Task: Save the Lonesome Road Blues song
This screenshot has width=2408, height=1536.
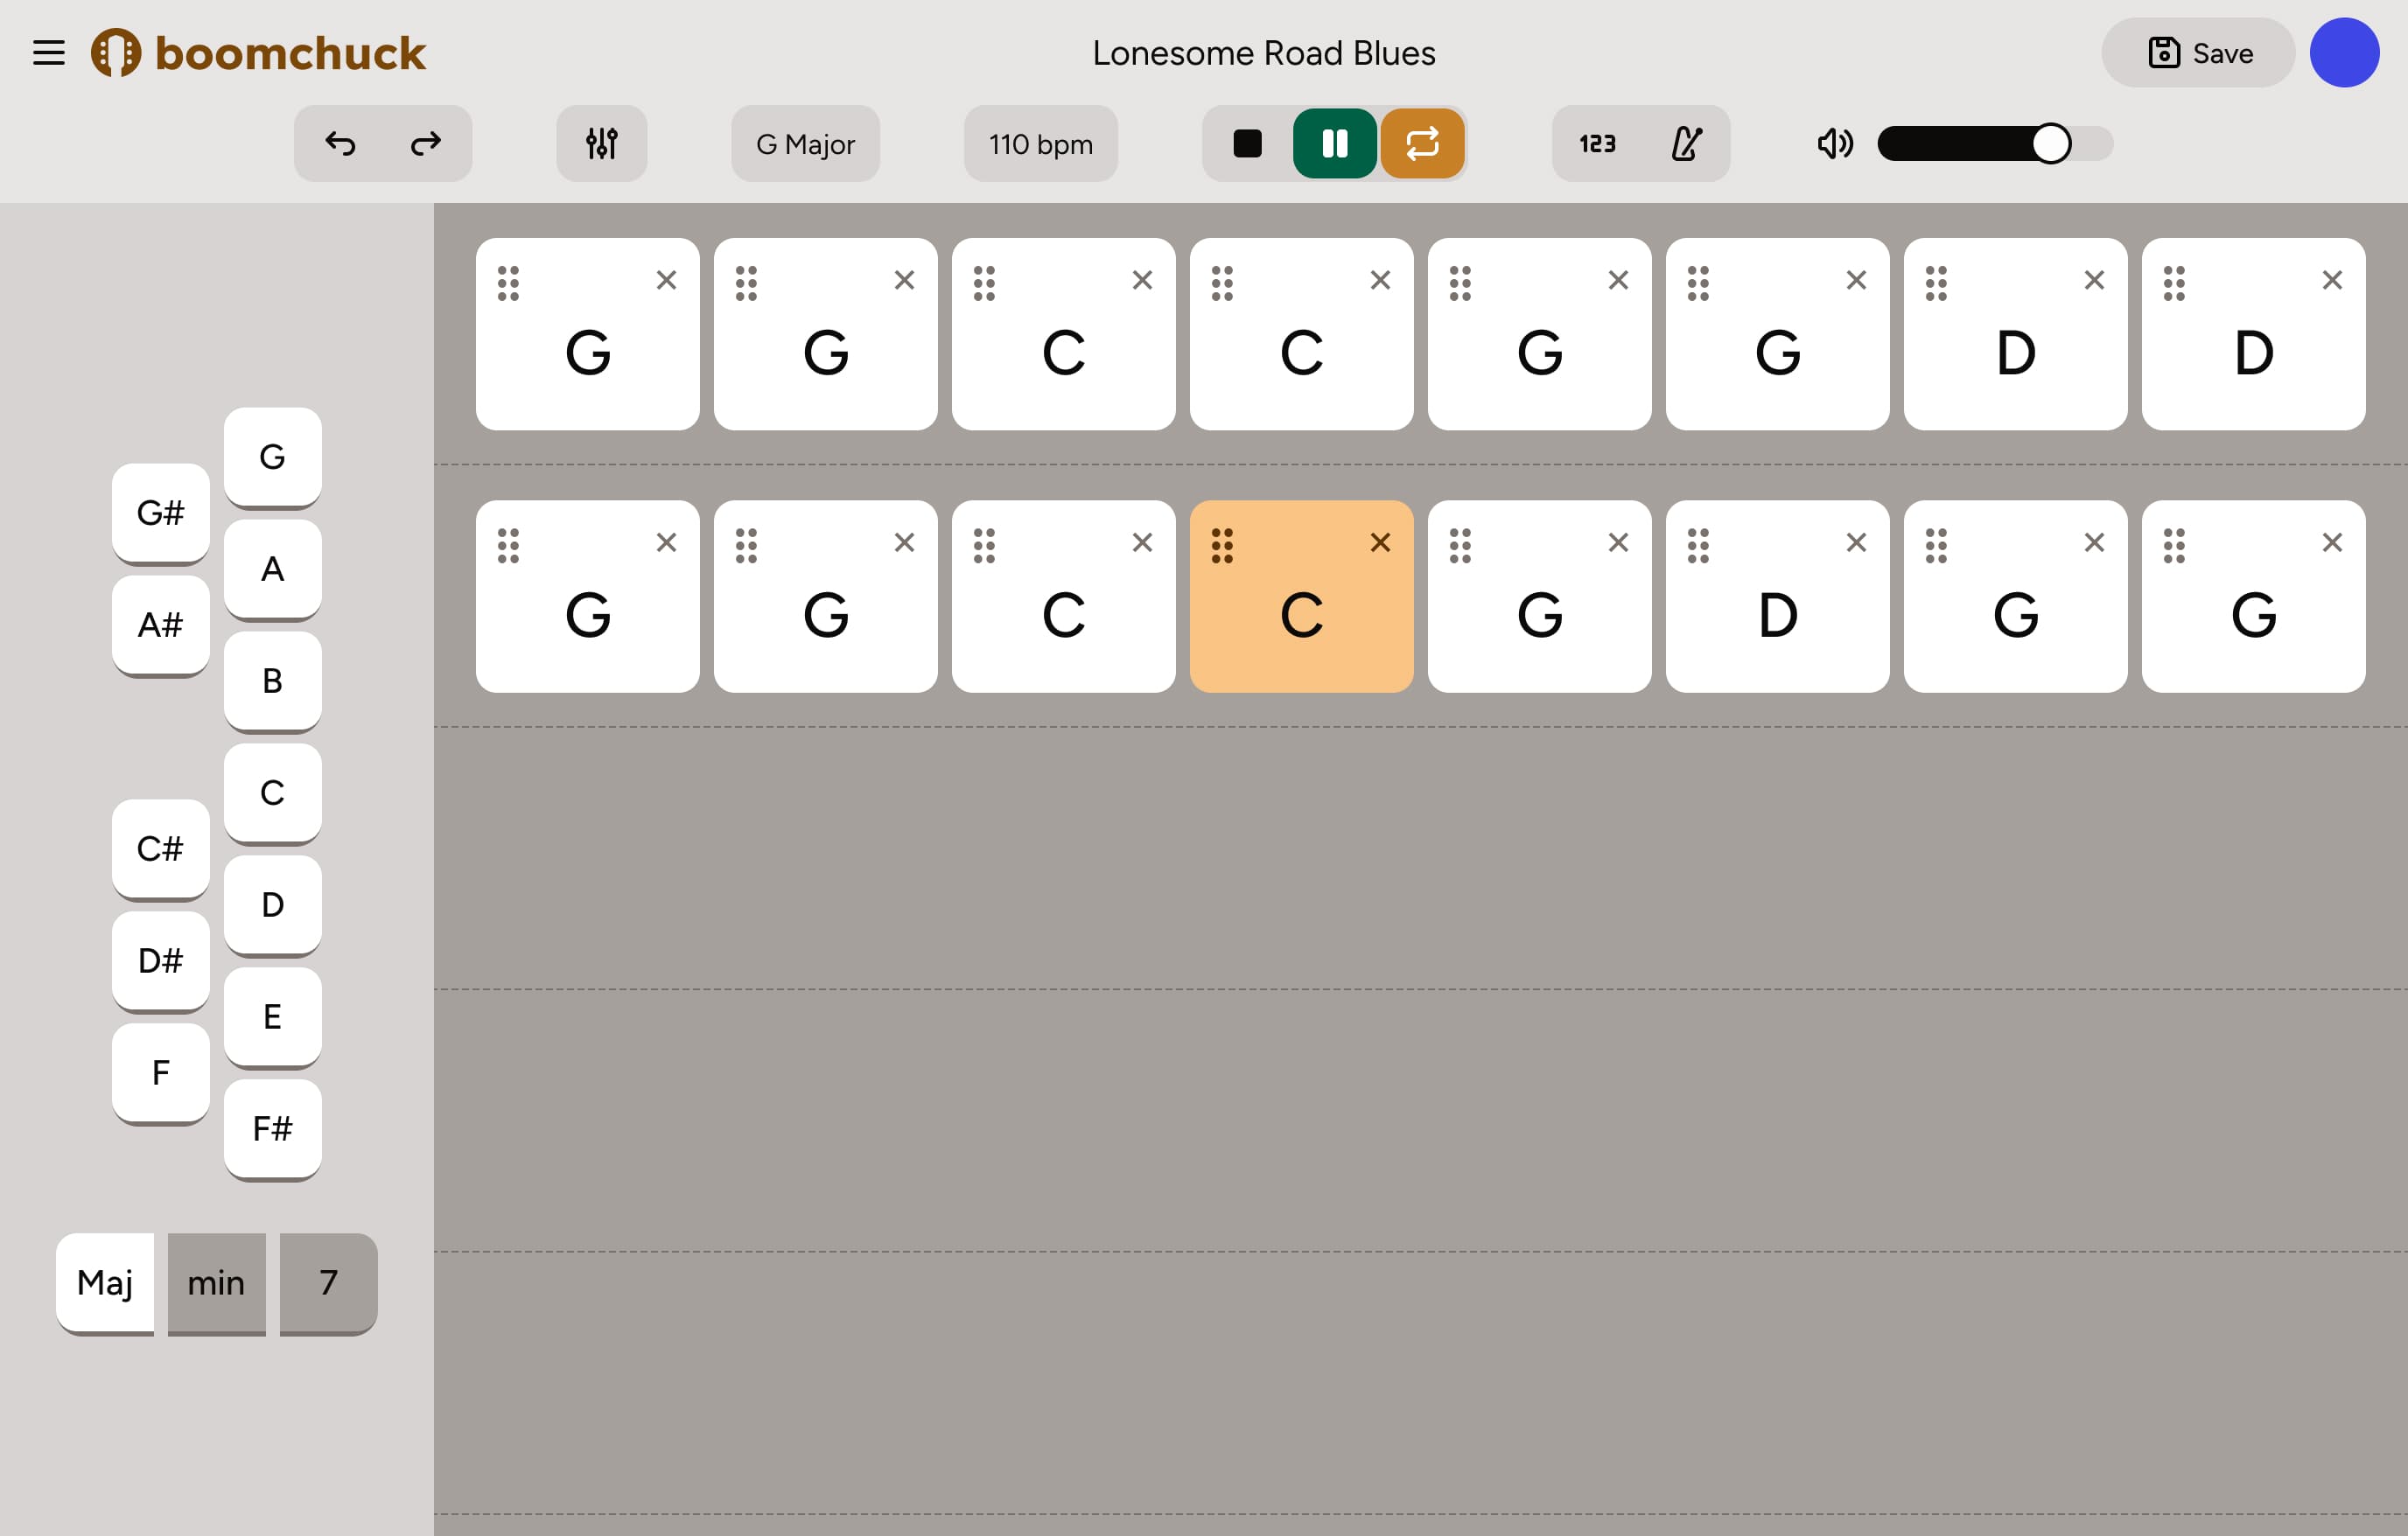Action: click(x=2197, y=52)
